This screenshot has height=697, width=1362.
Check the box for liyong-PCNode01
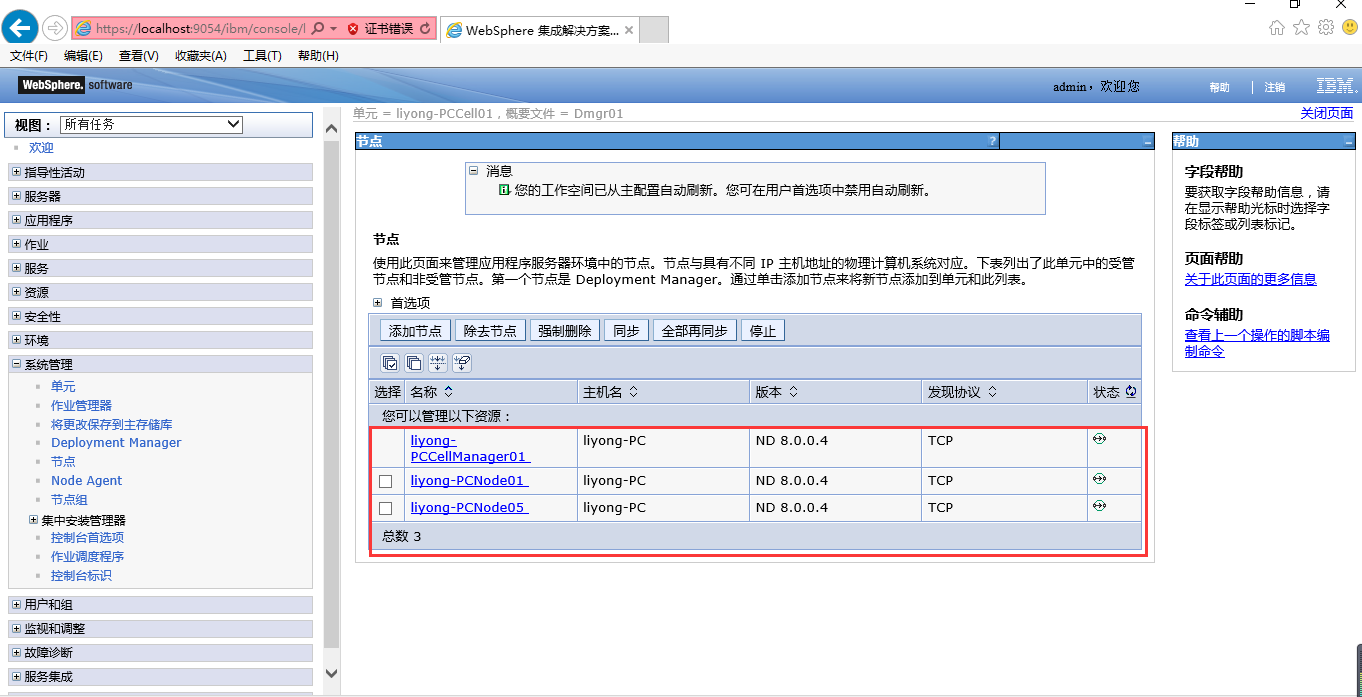coord(385,481)
